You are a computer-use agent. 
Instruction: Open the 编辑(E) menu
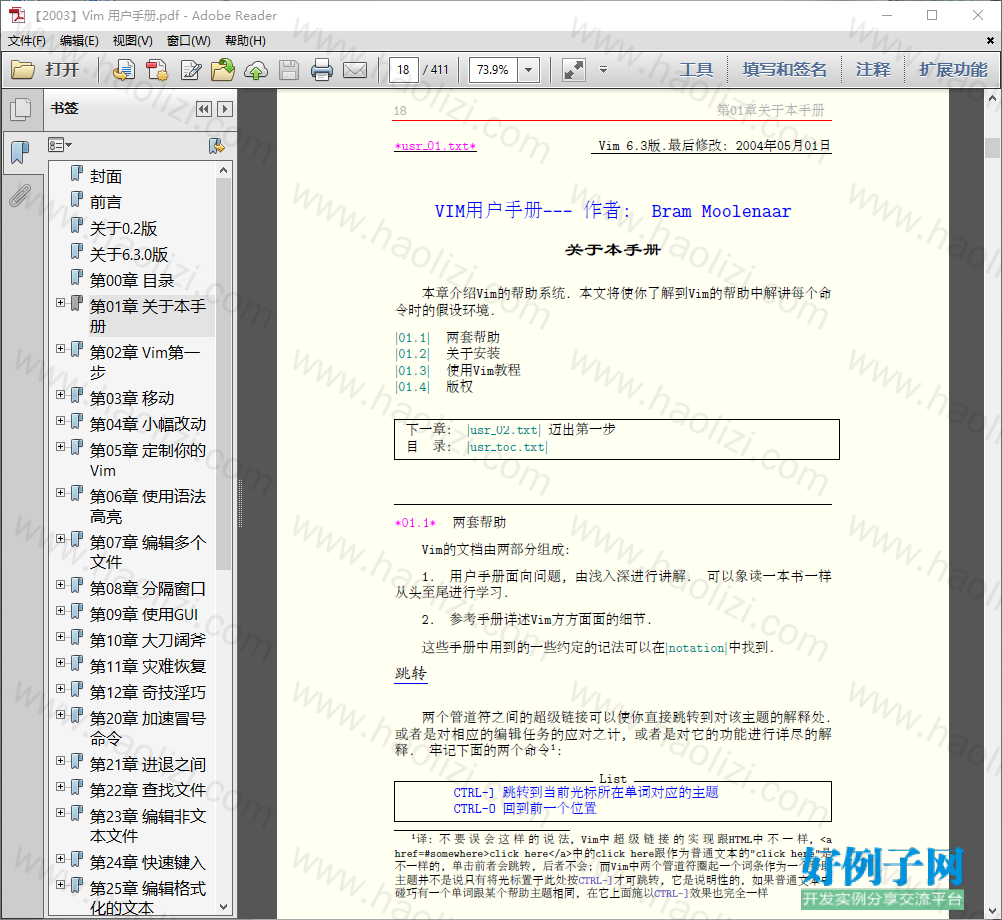[79, 41]
